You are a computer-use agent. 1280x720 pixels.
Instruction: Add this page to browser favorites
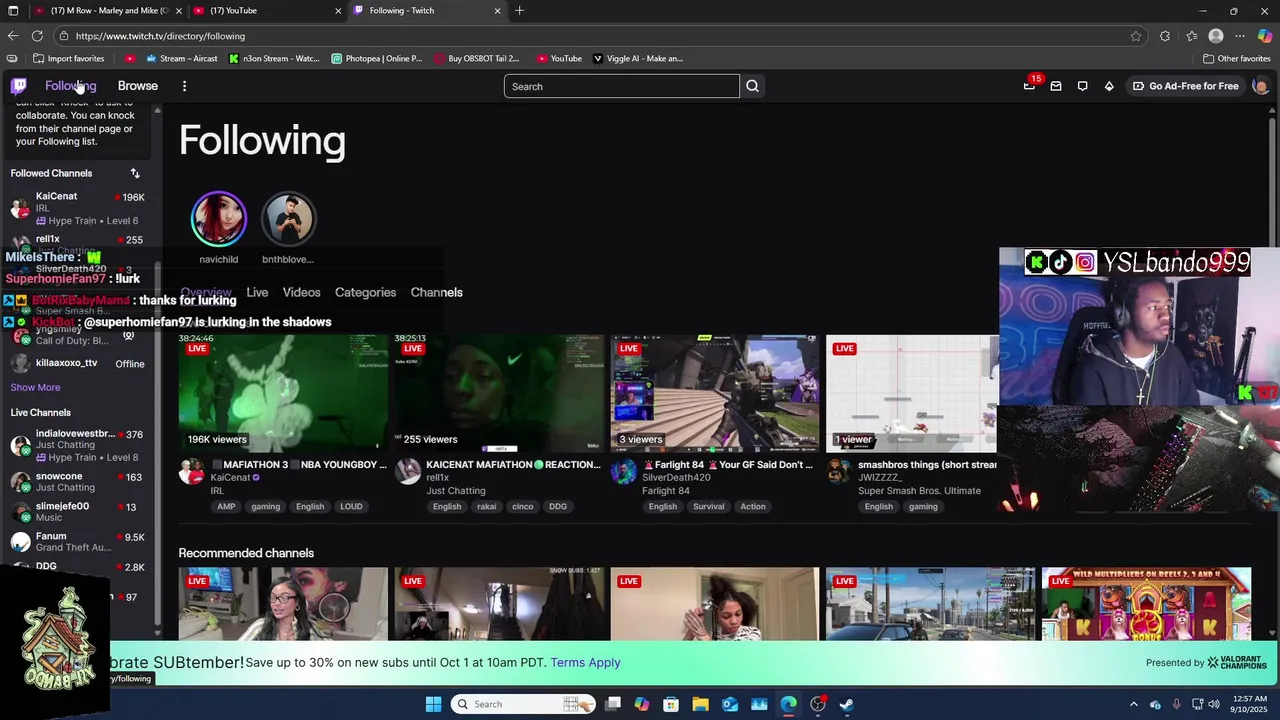1136,36
